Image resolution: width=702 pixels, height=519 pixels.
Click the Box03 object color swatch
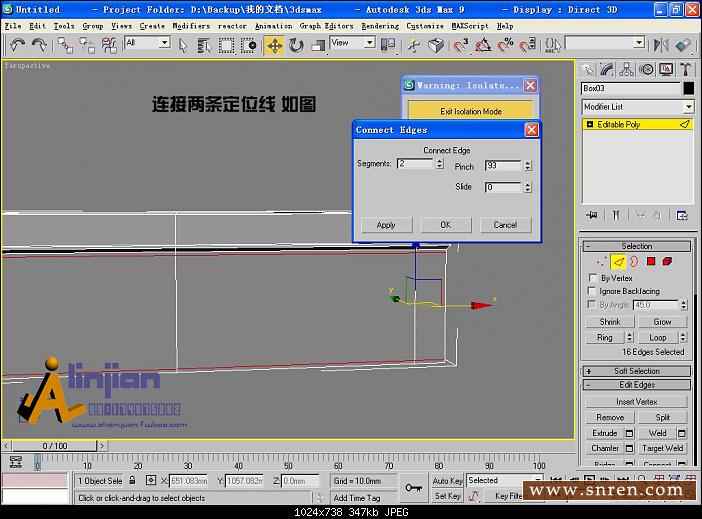tap(689, 88)
